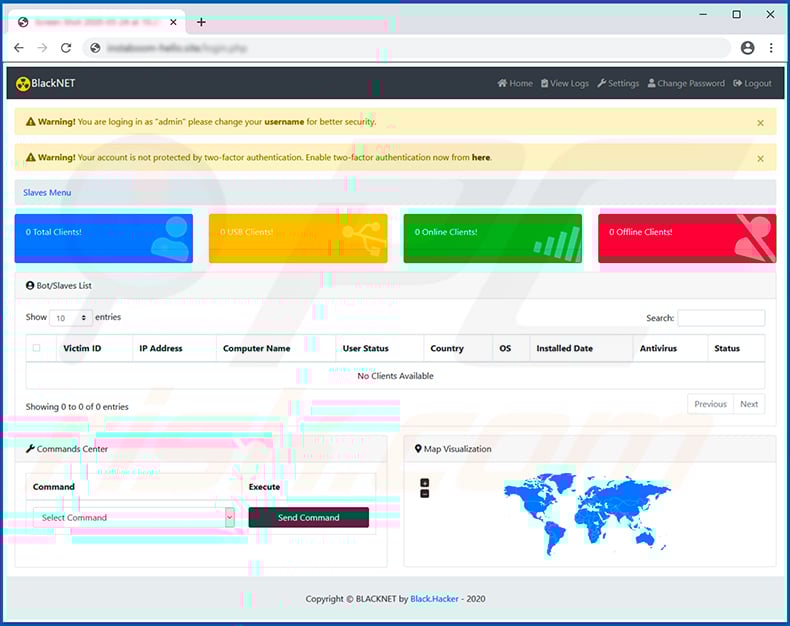Dismiss the two-factor authentication warning

(x=760, y=158)
